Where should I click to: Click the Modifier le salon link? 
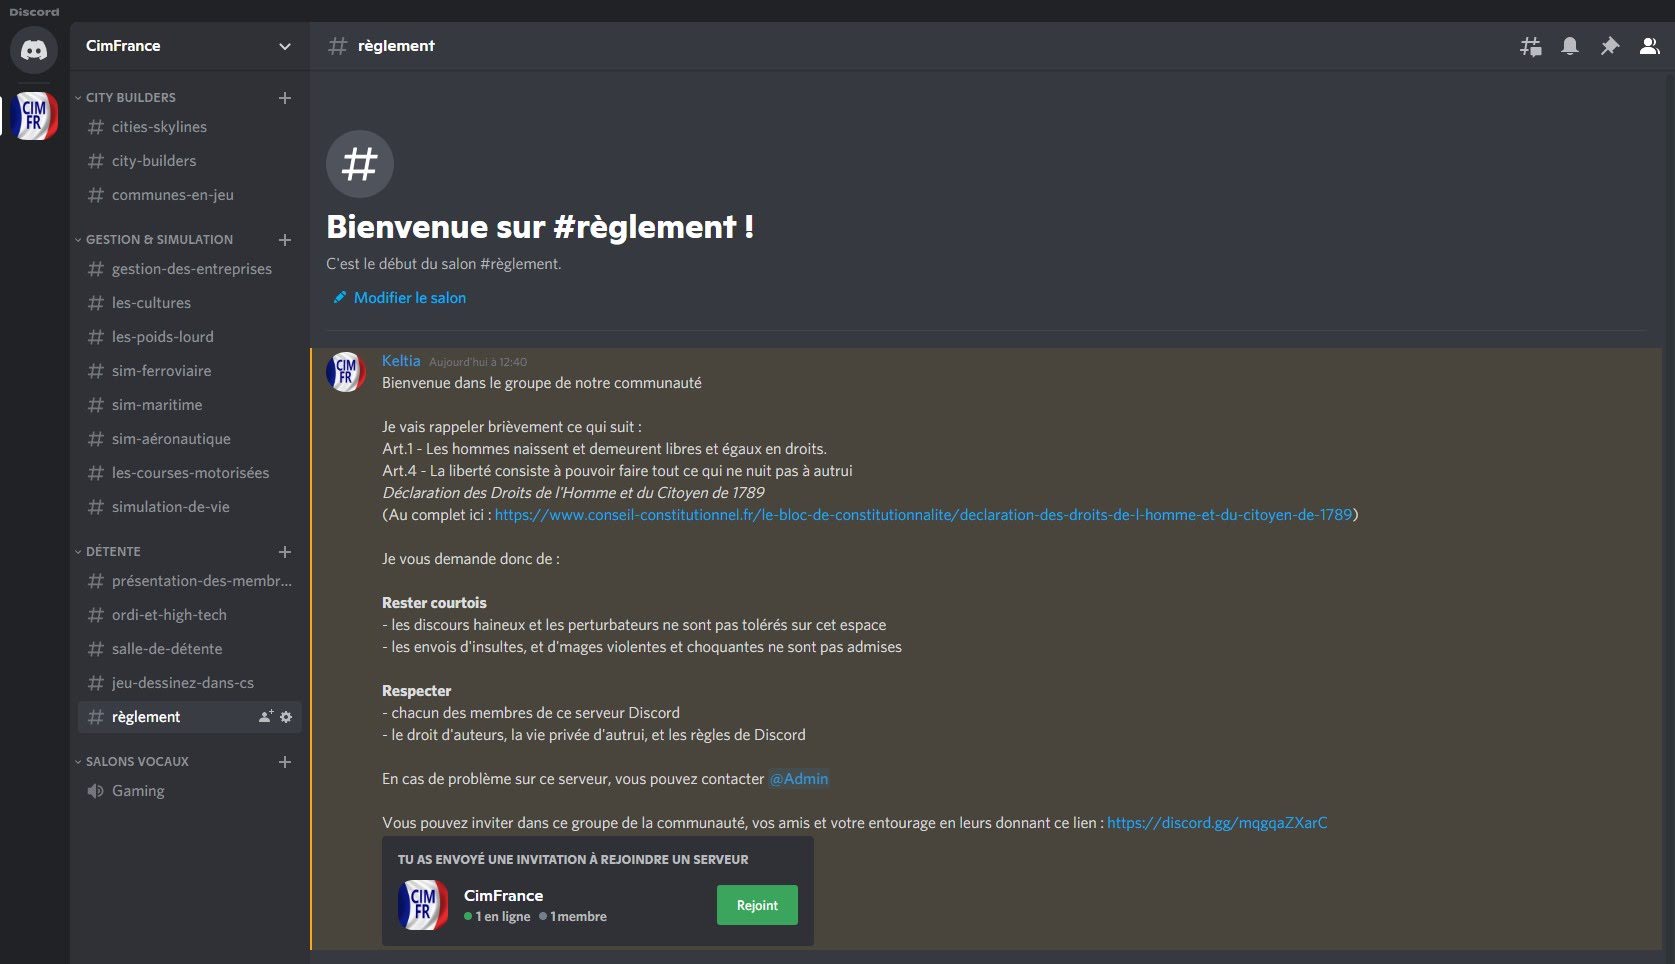[409, 297]
